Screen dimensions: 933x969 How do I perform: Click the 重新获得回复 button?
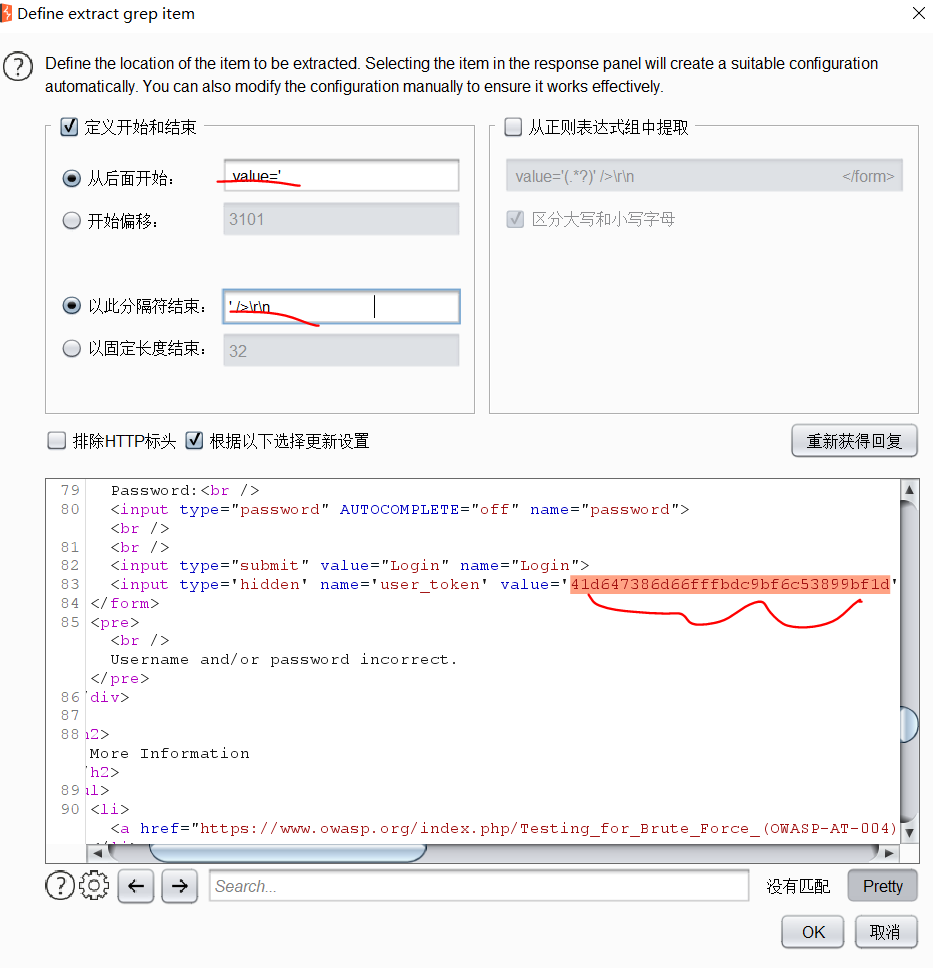point(854,441)
